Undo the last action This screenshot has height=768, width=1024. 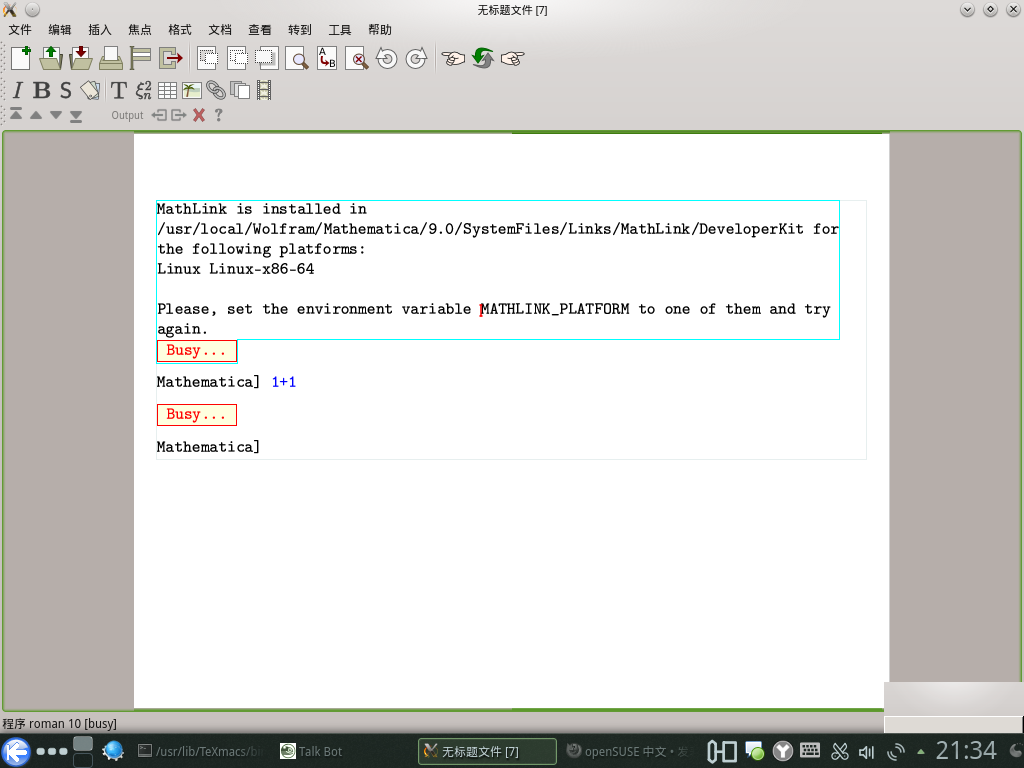click(x=387, y=58)
